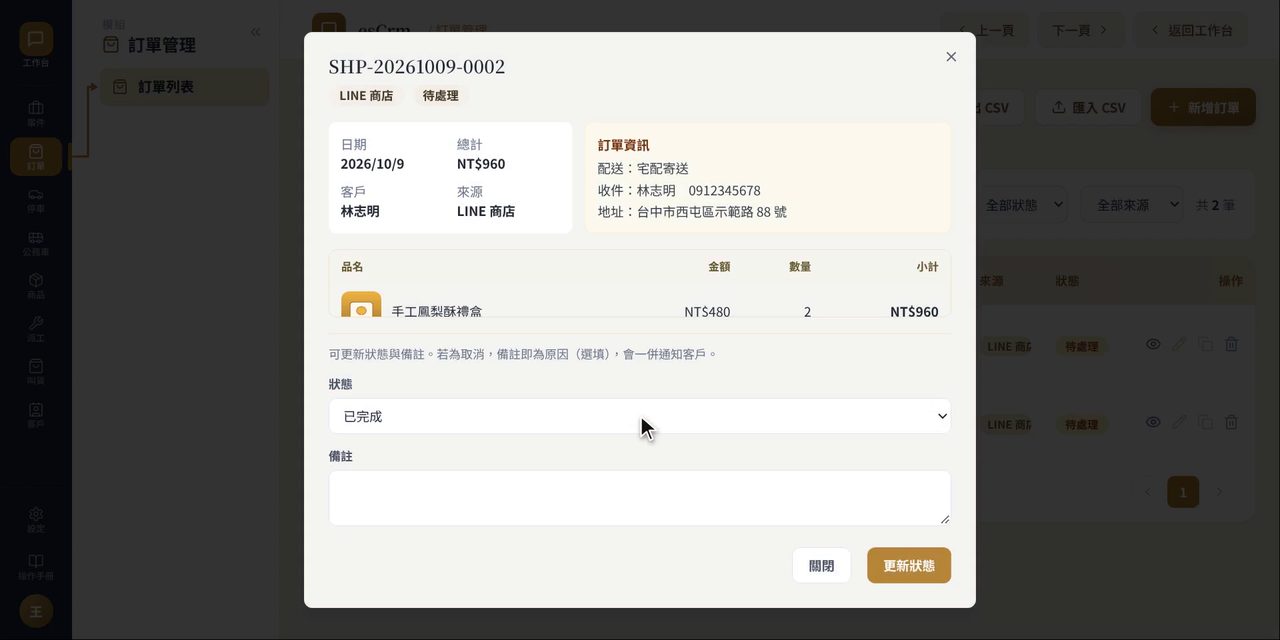
Task: Delete the lower order row via trash icon
Action: [1231, 422]
